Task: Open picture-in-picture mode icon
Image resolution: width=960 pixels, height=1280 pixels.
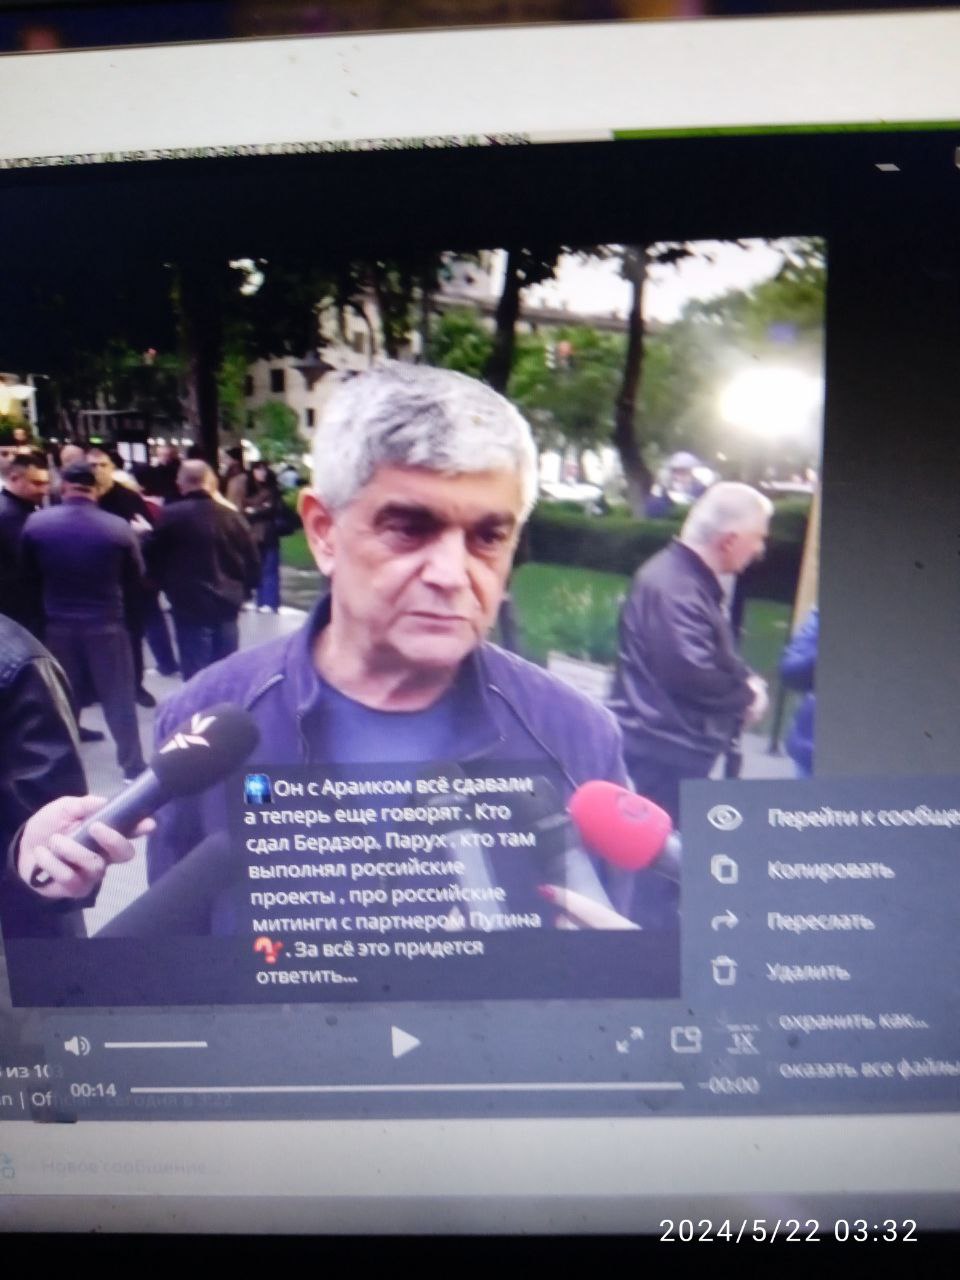Action: tap(686, 1040)
